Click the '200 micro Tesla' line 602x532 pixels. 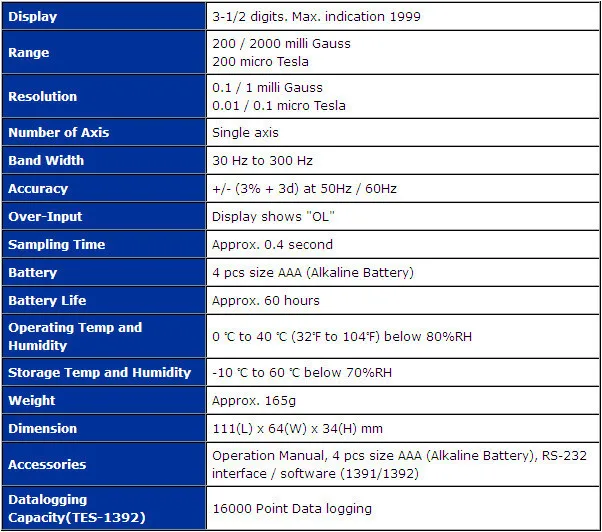pos(260,61)
